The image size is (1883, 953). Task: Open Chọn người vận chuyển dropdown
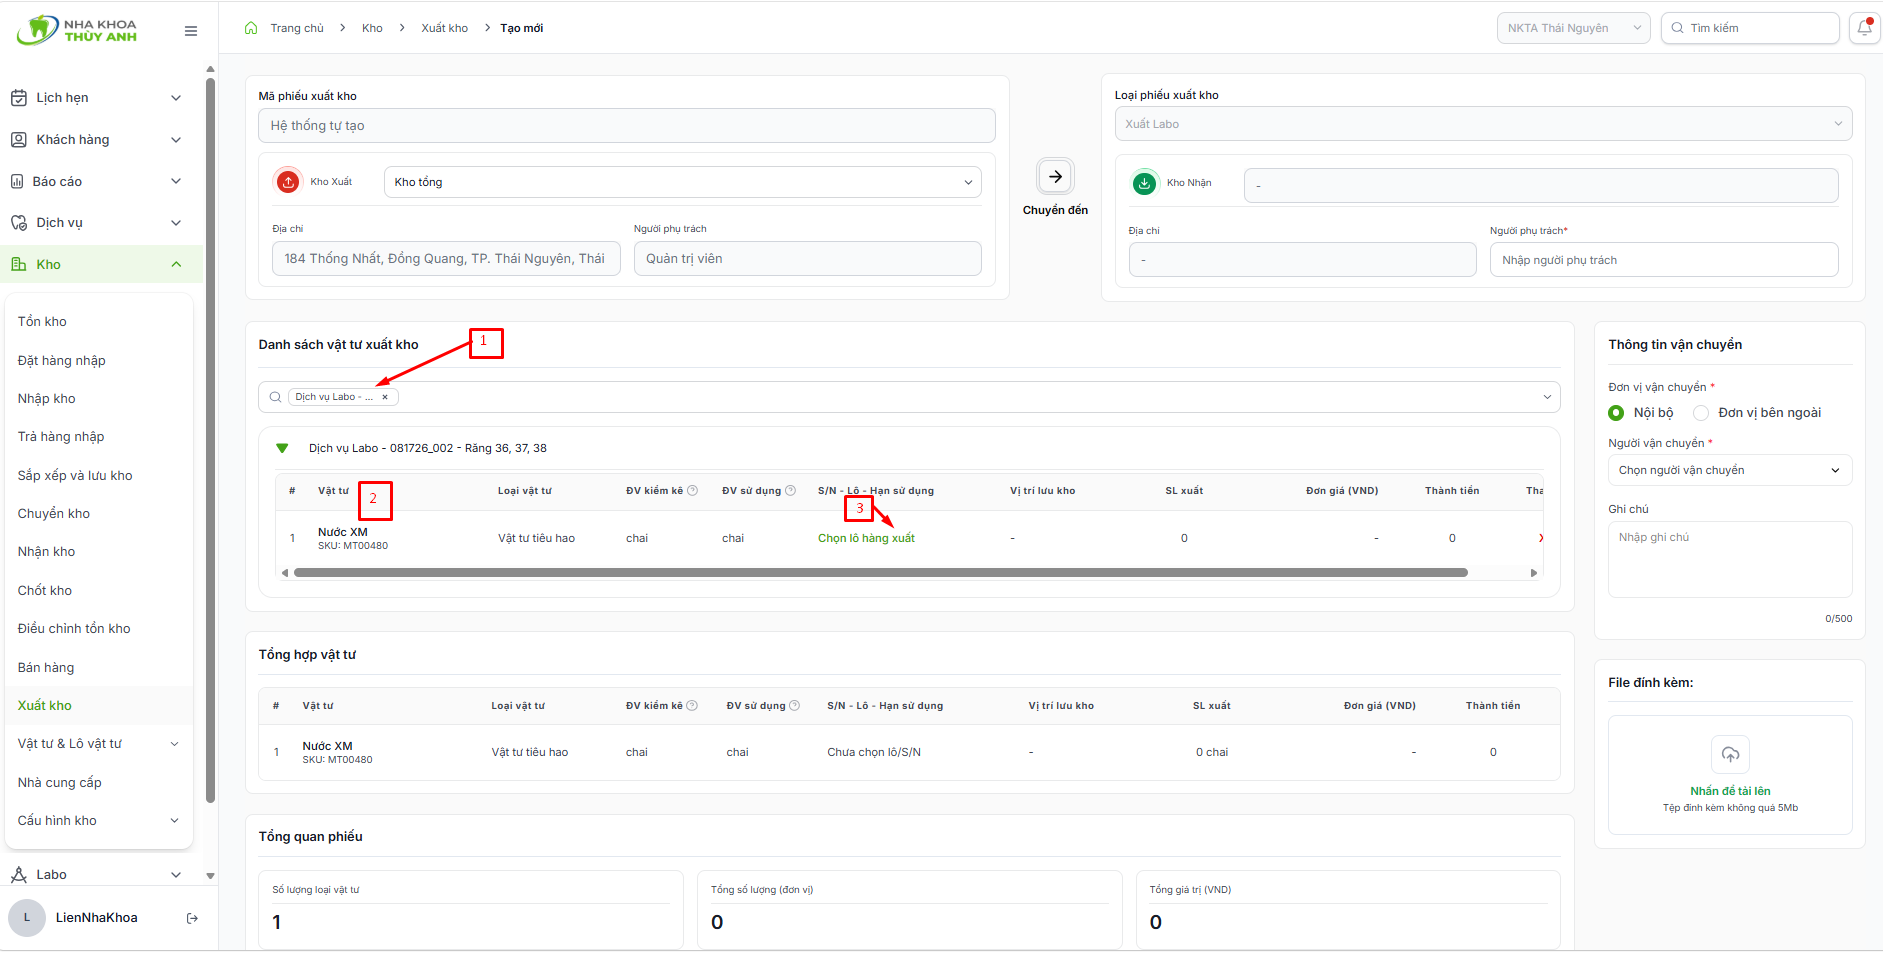(1730, 470)
